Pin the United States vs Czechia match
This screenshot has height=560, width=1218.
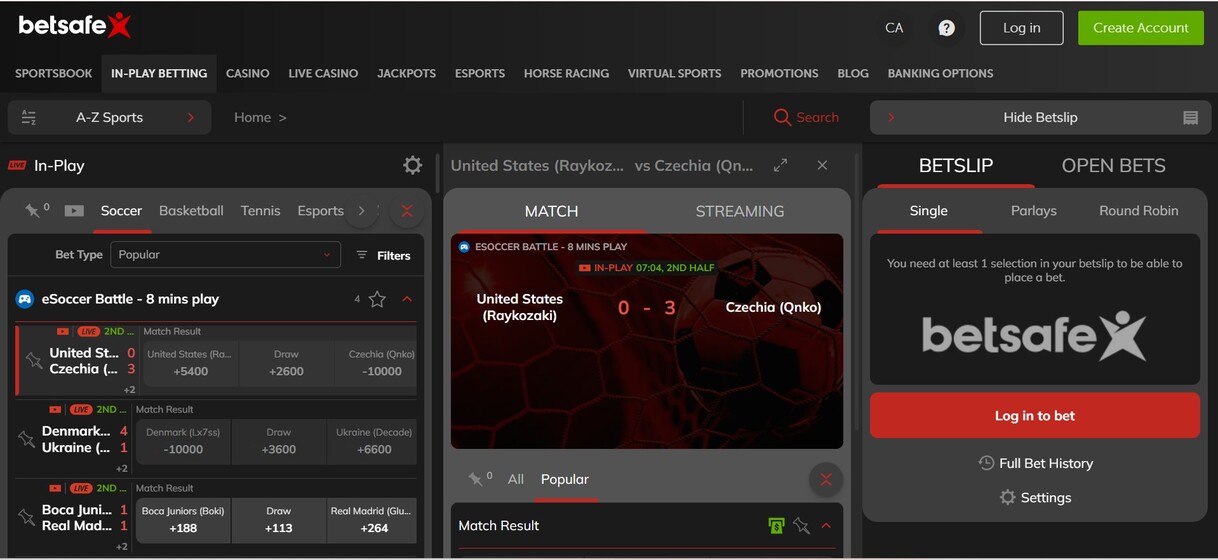(34, 360)
